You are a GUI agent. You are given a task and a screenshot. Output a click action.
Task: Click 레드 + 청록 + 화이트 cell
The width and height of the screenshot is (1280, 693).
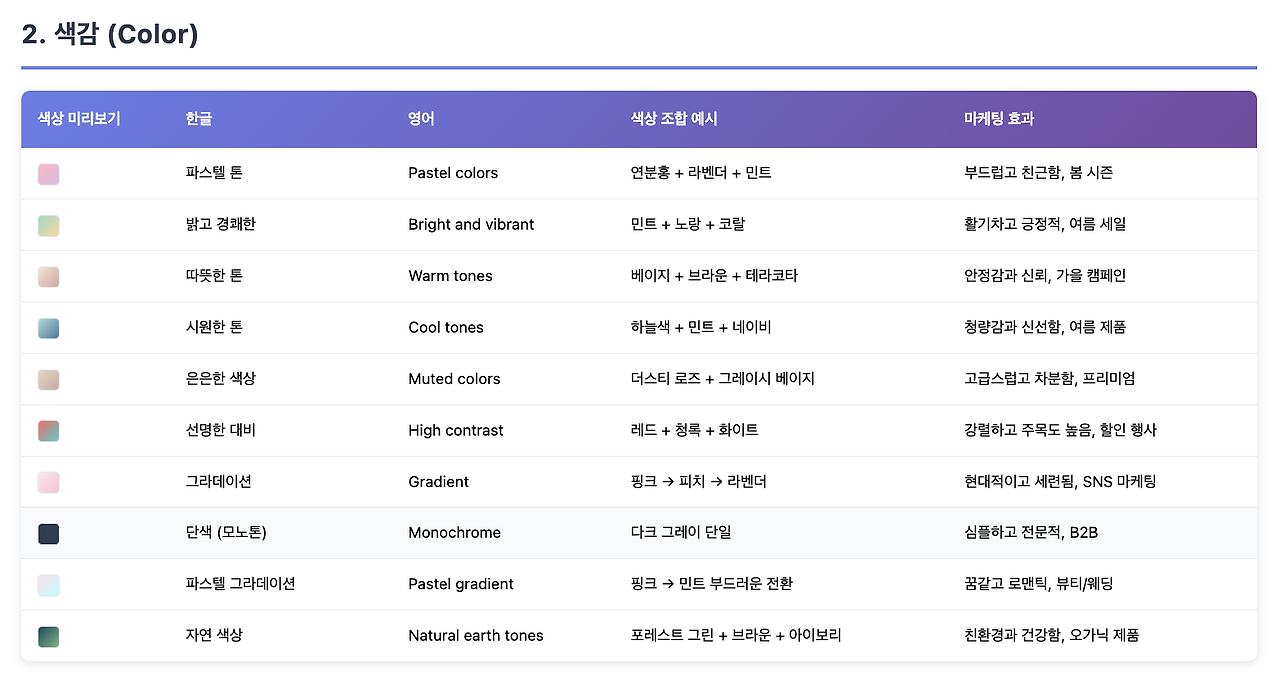pos(695,430)
